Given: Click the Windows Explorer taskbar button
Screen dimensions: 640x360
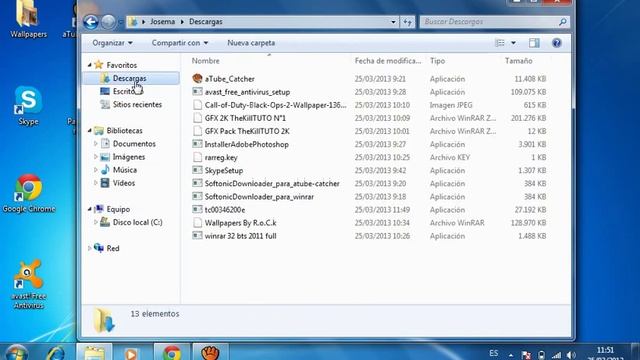Looking at the screenshot, I should pos(94,353).
